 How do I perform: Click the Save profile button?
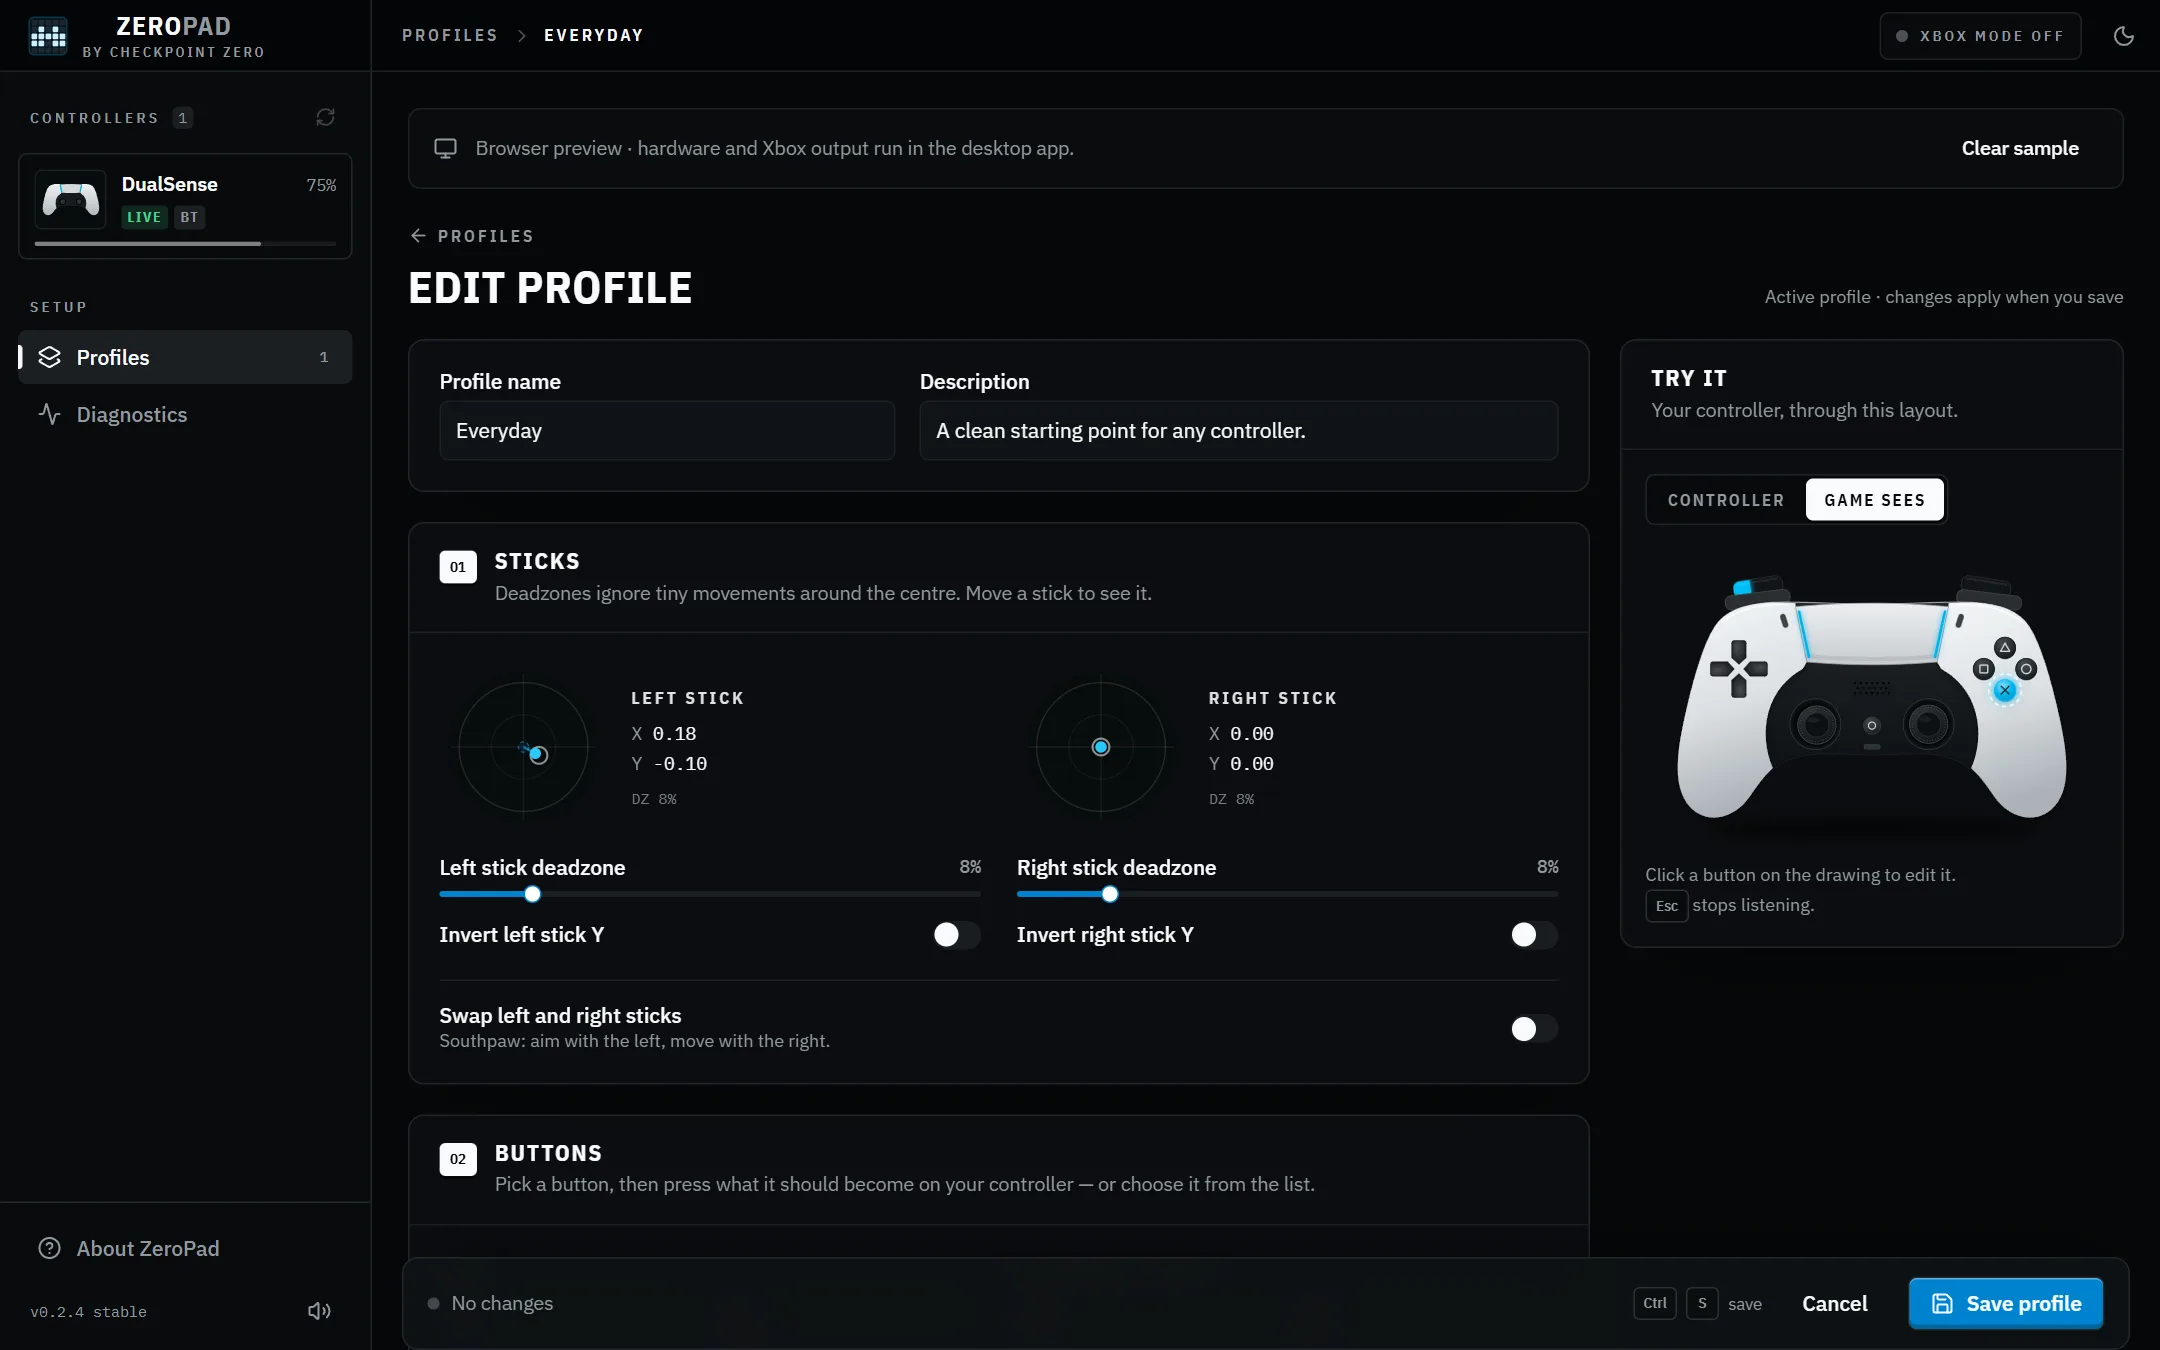pyautogui.click(x=2005, y=1303)
